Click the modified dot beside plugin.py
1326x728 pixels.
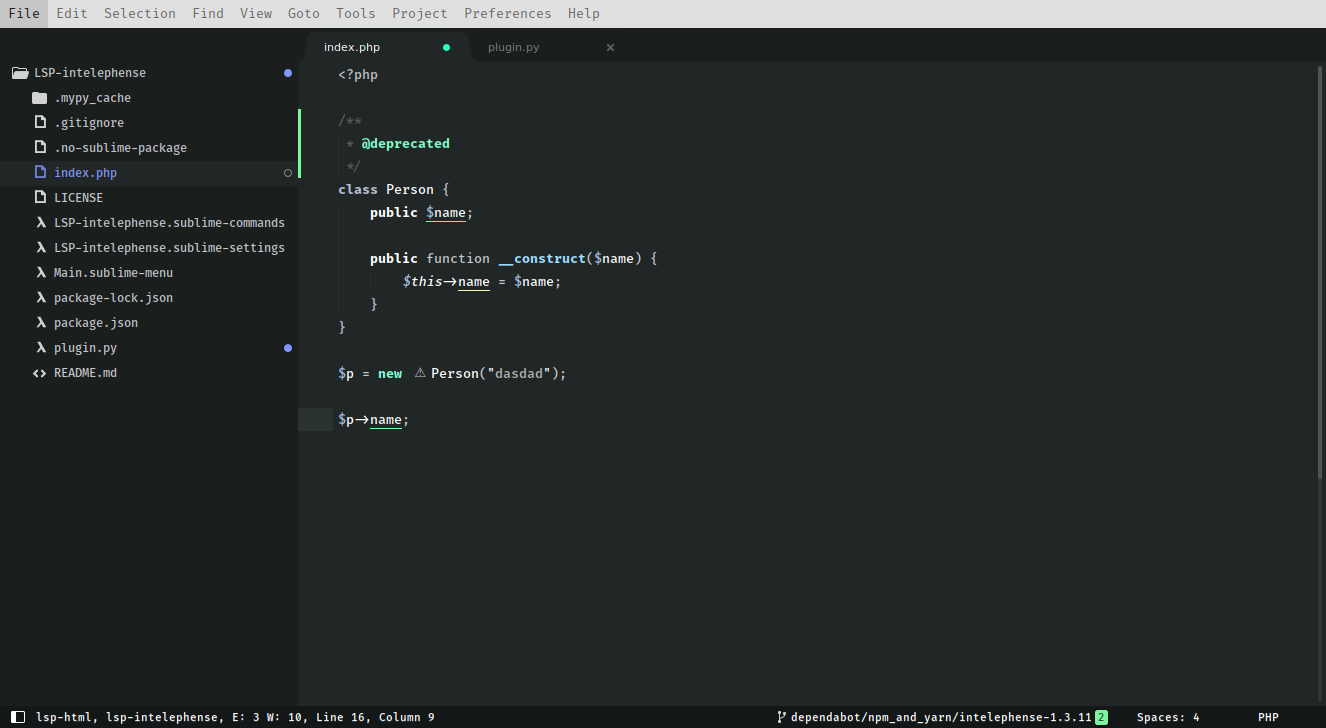(x=288, y=348)
